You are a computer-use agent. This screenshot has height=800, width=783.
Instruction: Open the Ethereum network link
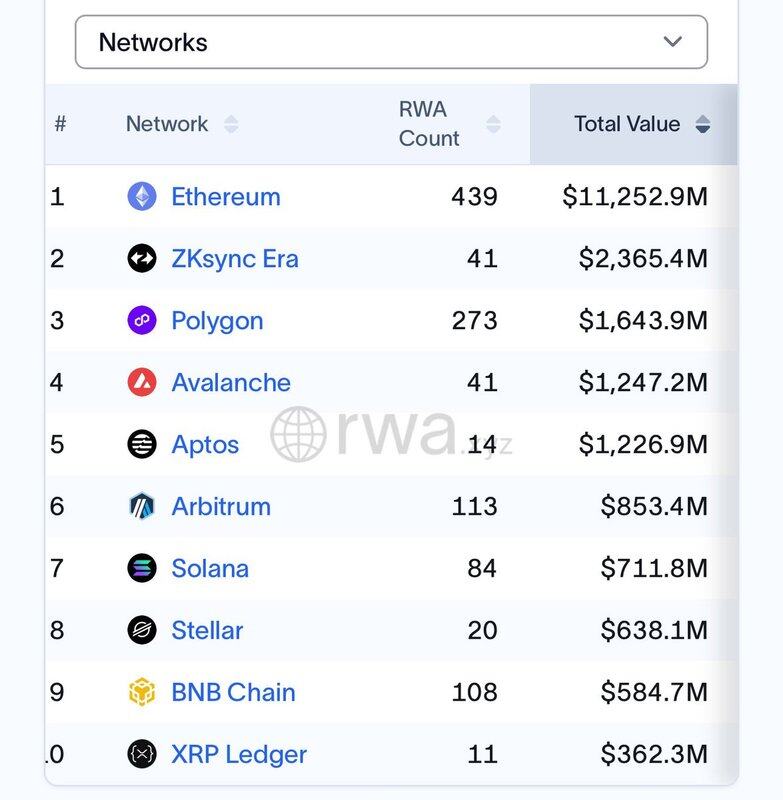coord(226,196)
